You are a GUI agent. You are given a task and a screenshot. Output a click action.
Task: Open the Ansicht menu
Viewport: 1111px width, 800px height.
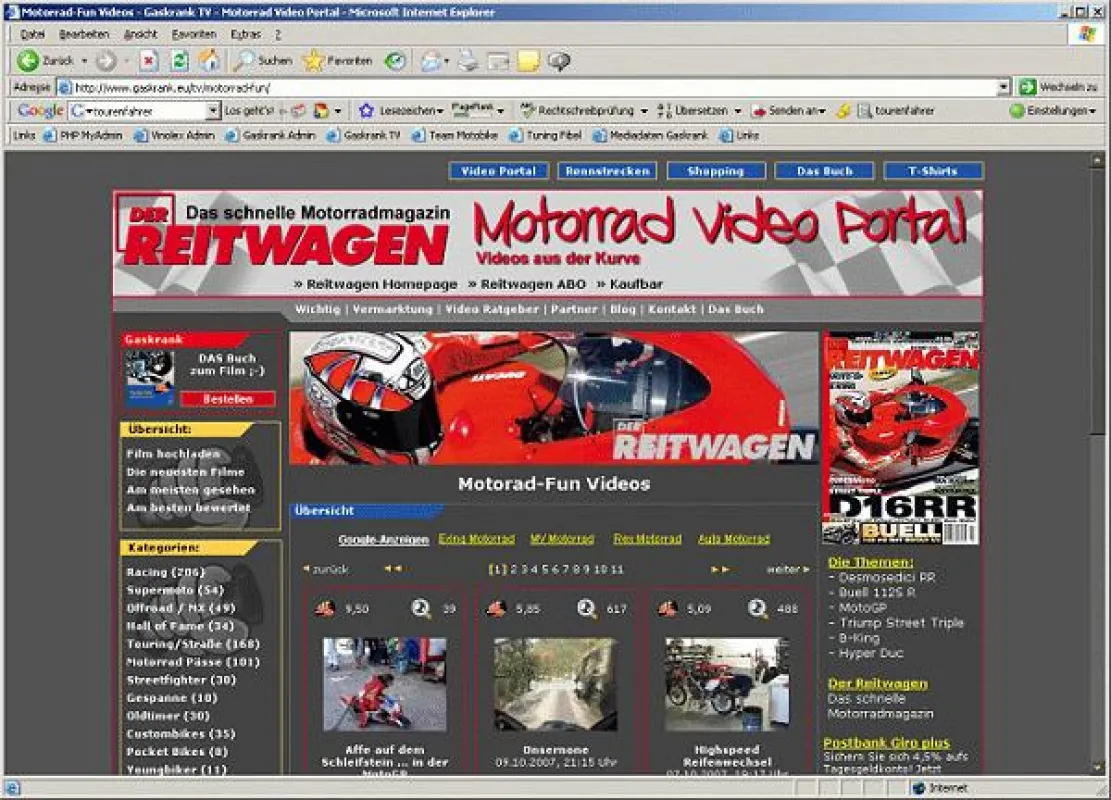pos(140,34)
